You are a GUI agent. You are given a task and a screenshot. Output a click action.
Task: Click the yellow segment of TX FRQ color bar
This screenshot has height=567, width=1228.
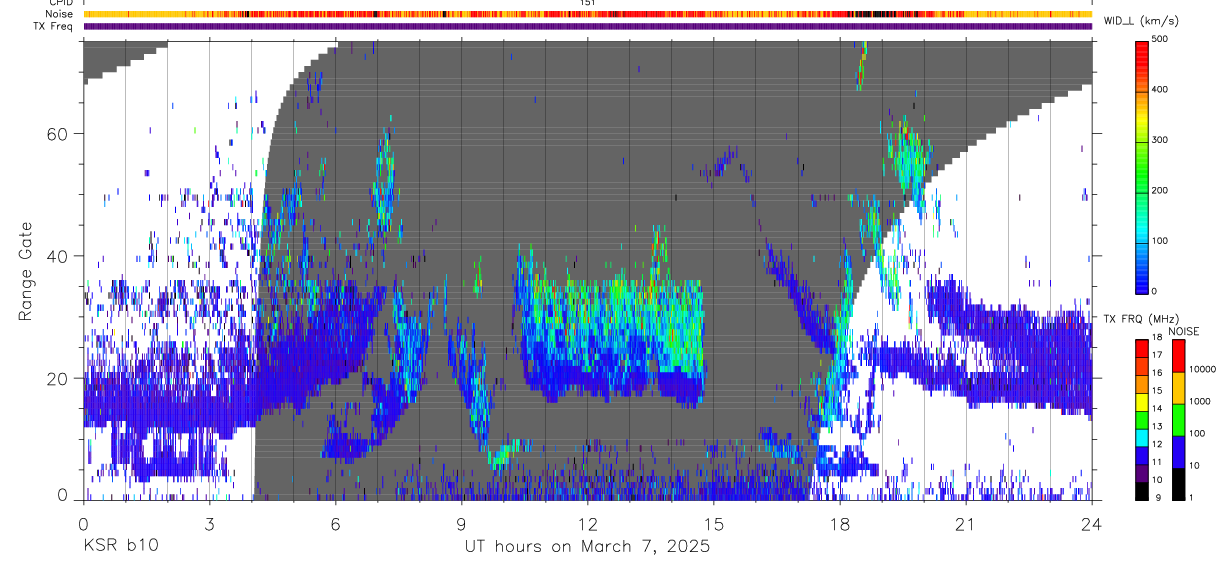pos(1142,402)
